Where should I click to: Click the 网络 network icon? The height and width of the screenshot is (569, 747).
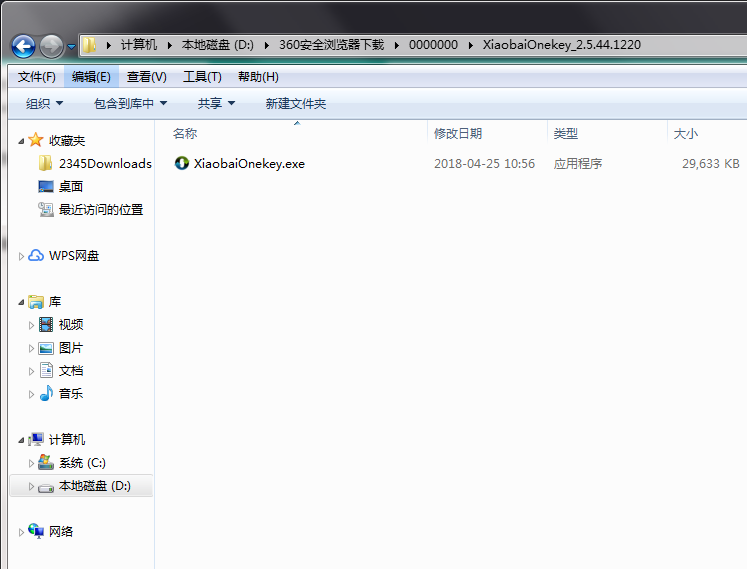pyautogui.click(x=36, y=531)
